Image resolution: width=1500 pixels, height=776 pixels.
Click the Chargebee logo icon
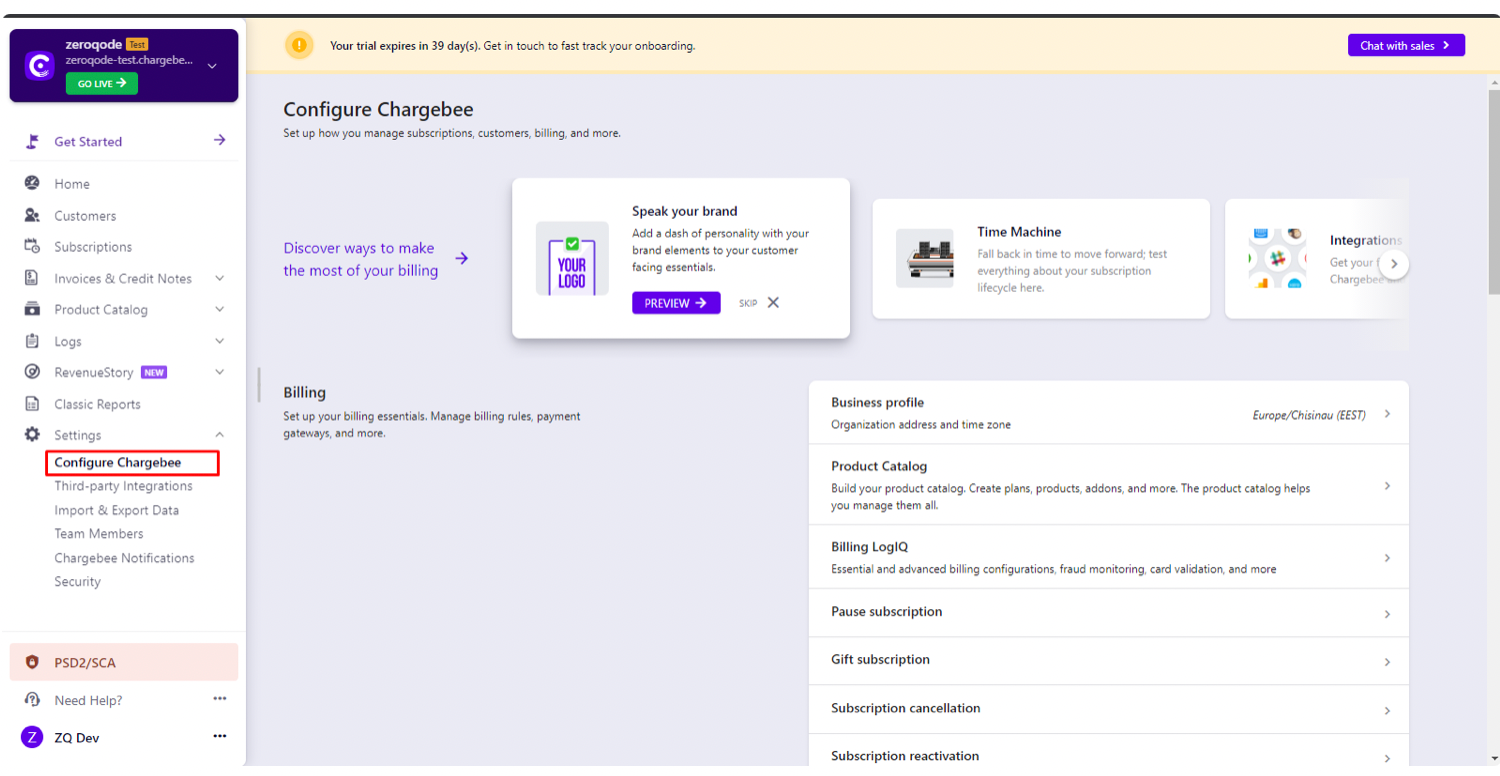pos(39,66)
